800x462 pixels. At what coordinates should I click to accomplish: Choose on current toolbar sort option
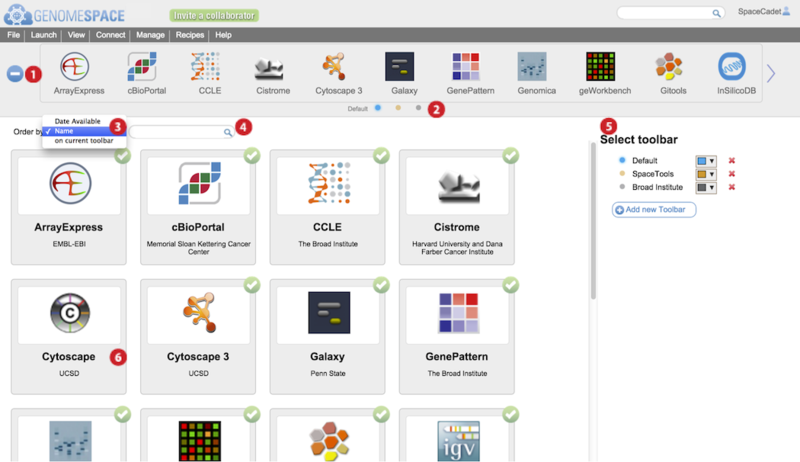(84, 141)
